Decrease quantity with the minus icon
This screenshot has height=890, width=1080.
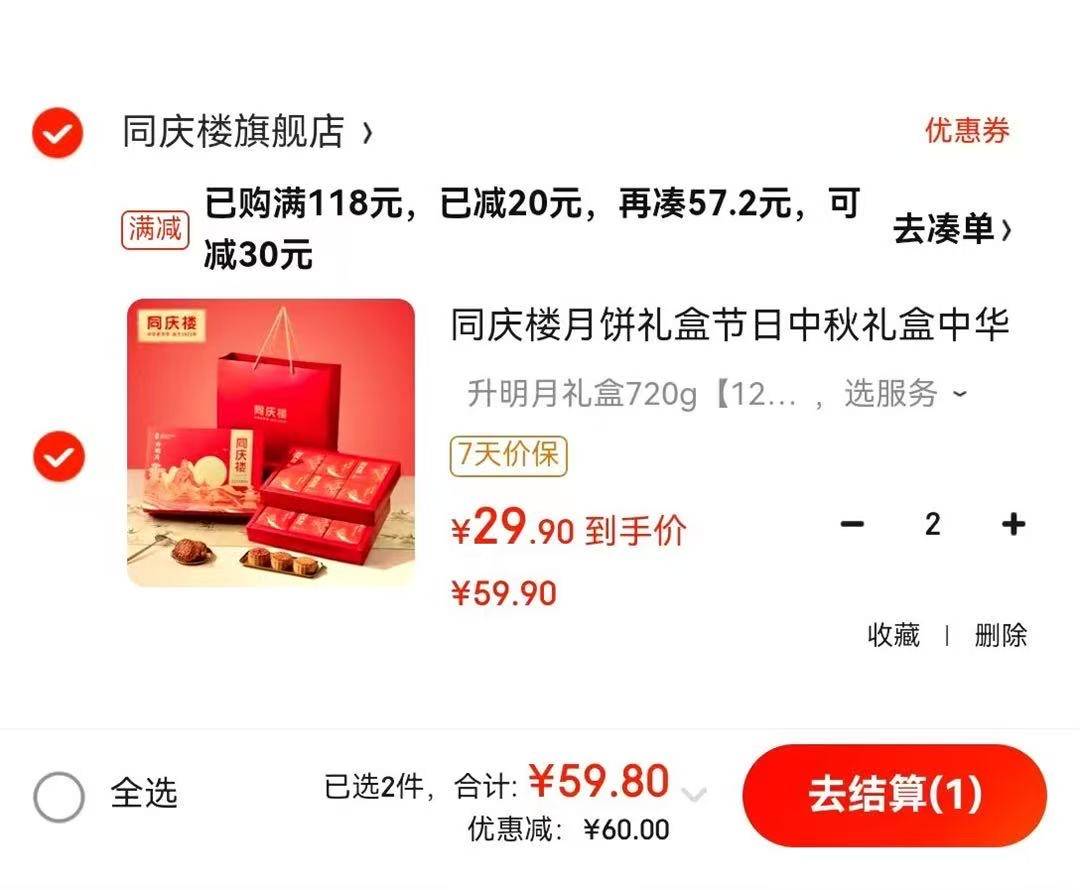[x=852, y=525]
